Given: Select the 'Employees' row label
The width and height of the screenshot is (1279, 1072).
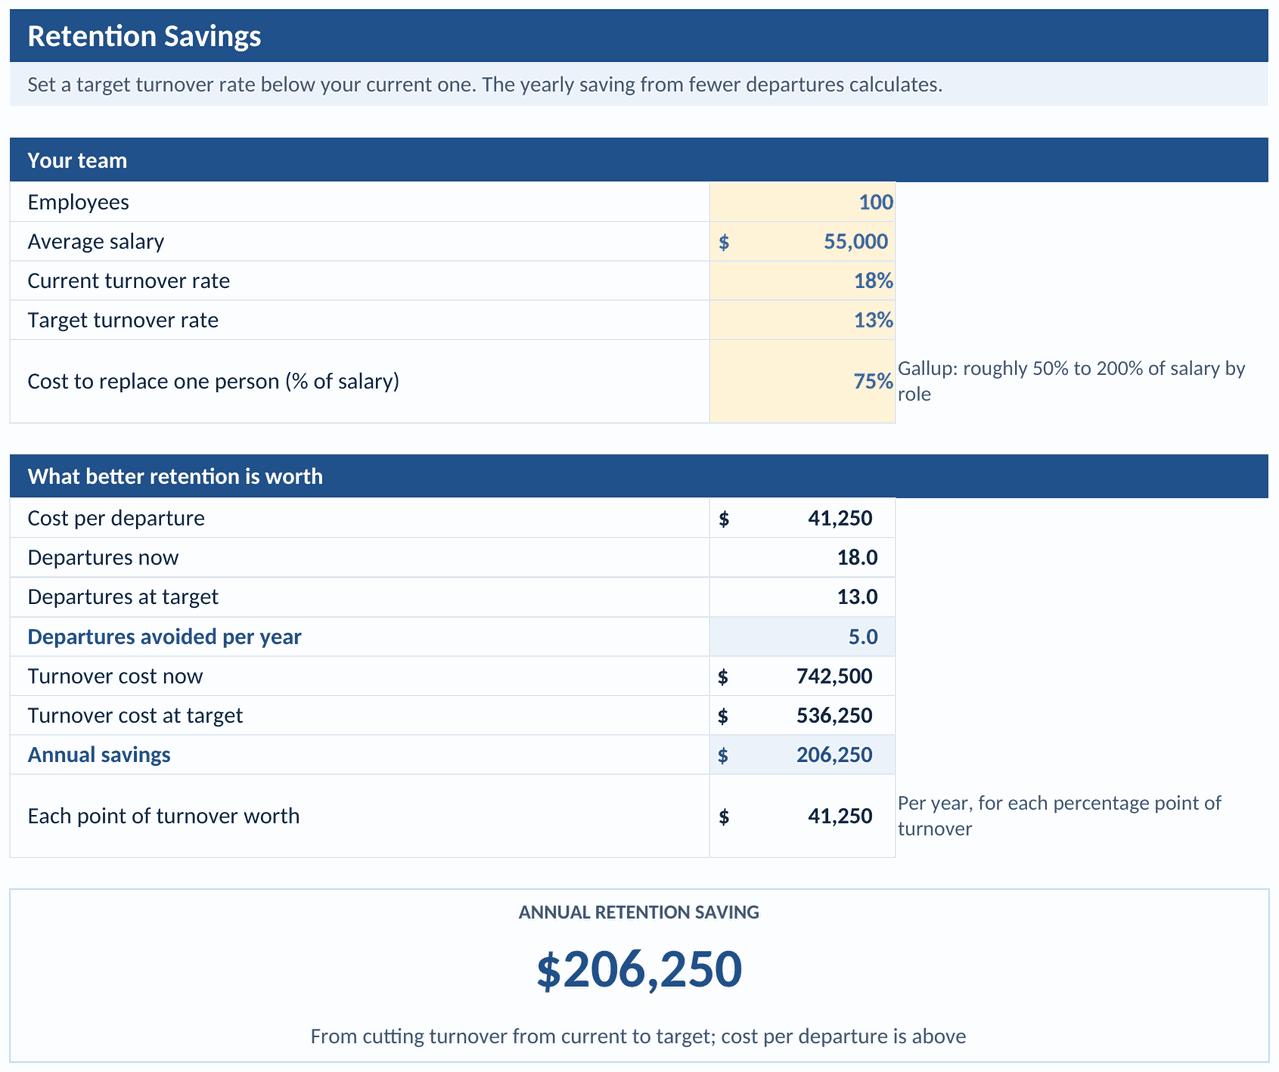Looking at the screenshot, I should 78,202.
